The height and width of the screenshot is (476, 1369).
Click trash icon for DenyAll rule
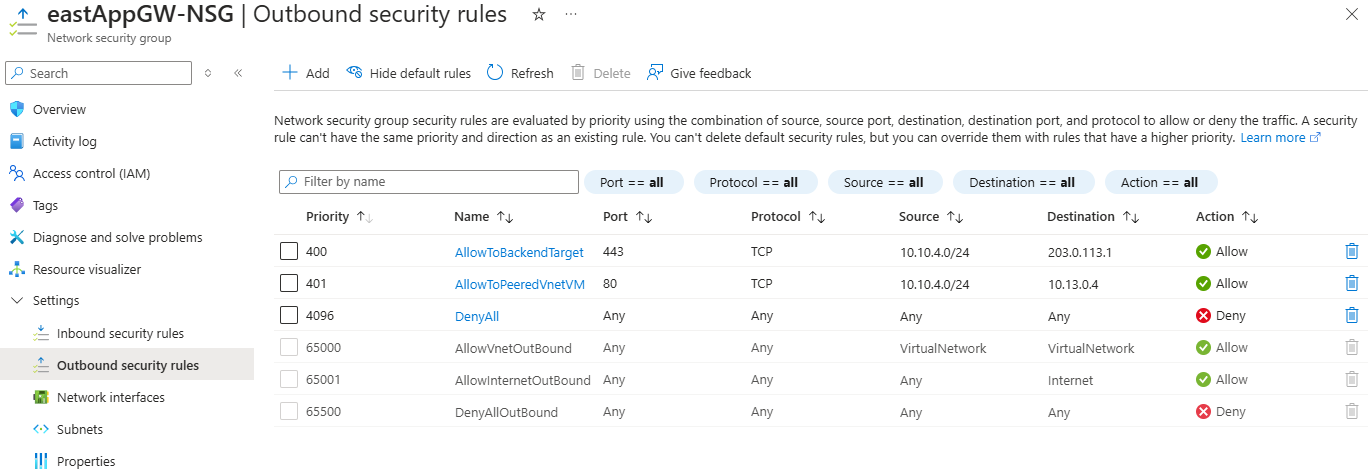pyautogui.click(x=1352, y=316)
